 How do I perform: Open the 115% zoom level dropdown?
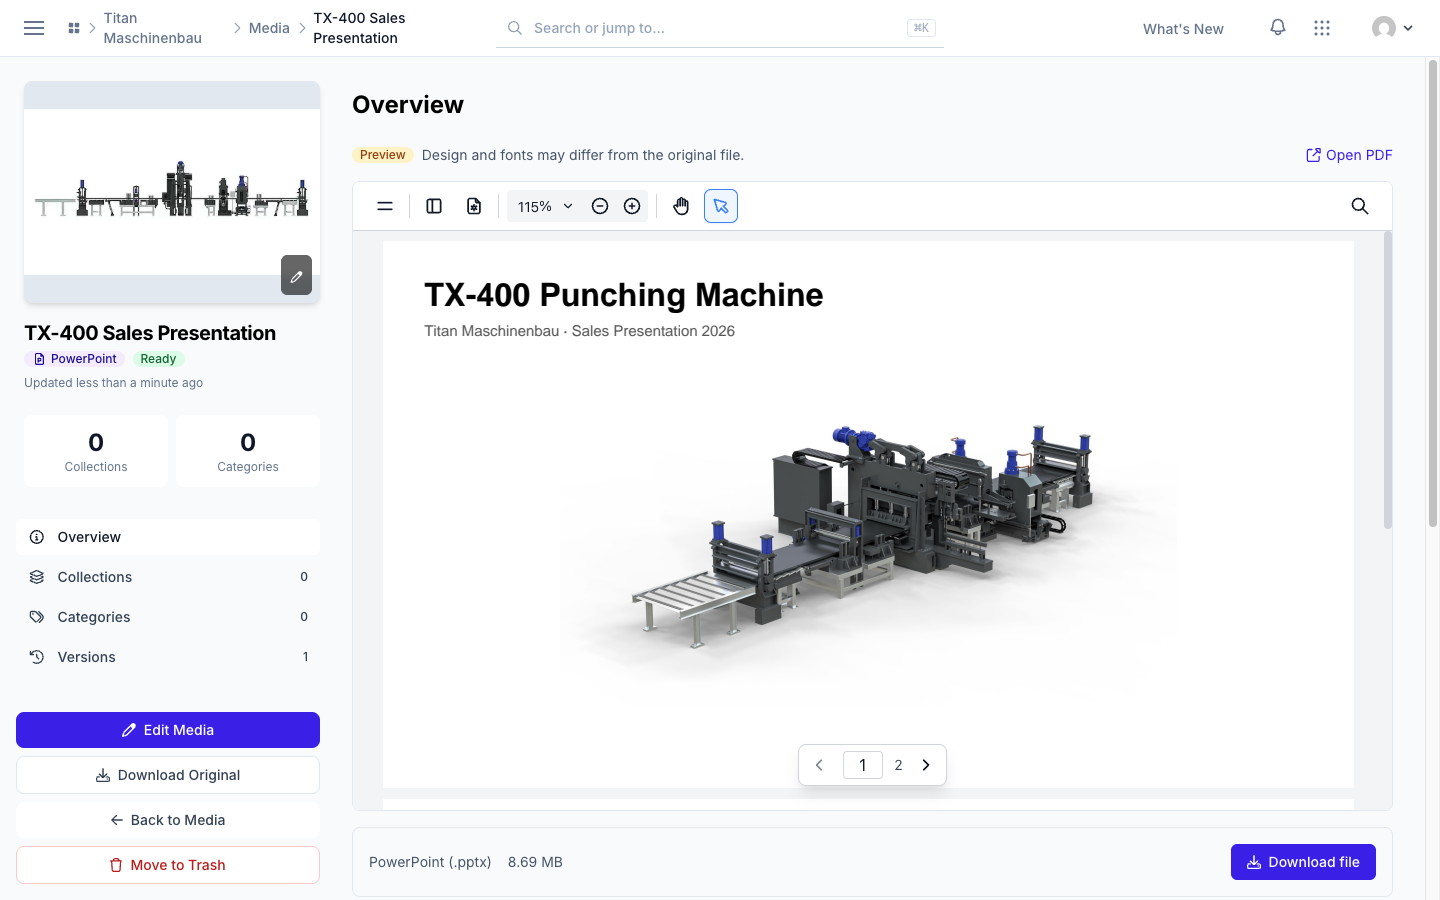tap(545, 206)
